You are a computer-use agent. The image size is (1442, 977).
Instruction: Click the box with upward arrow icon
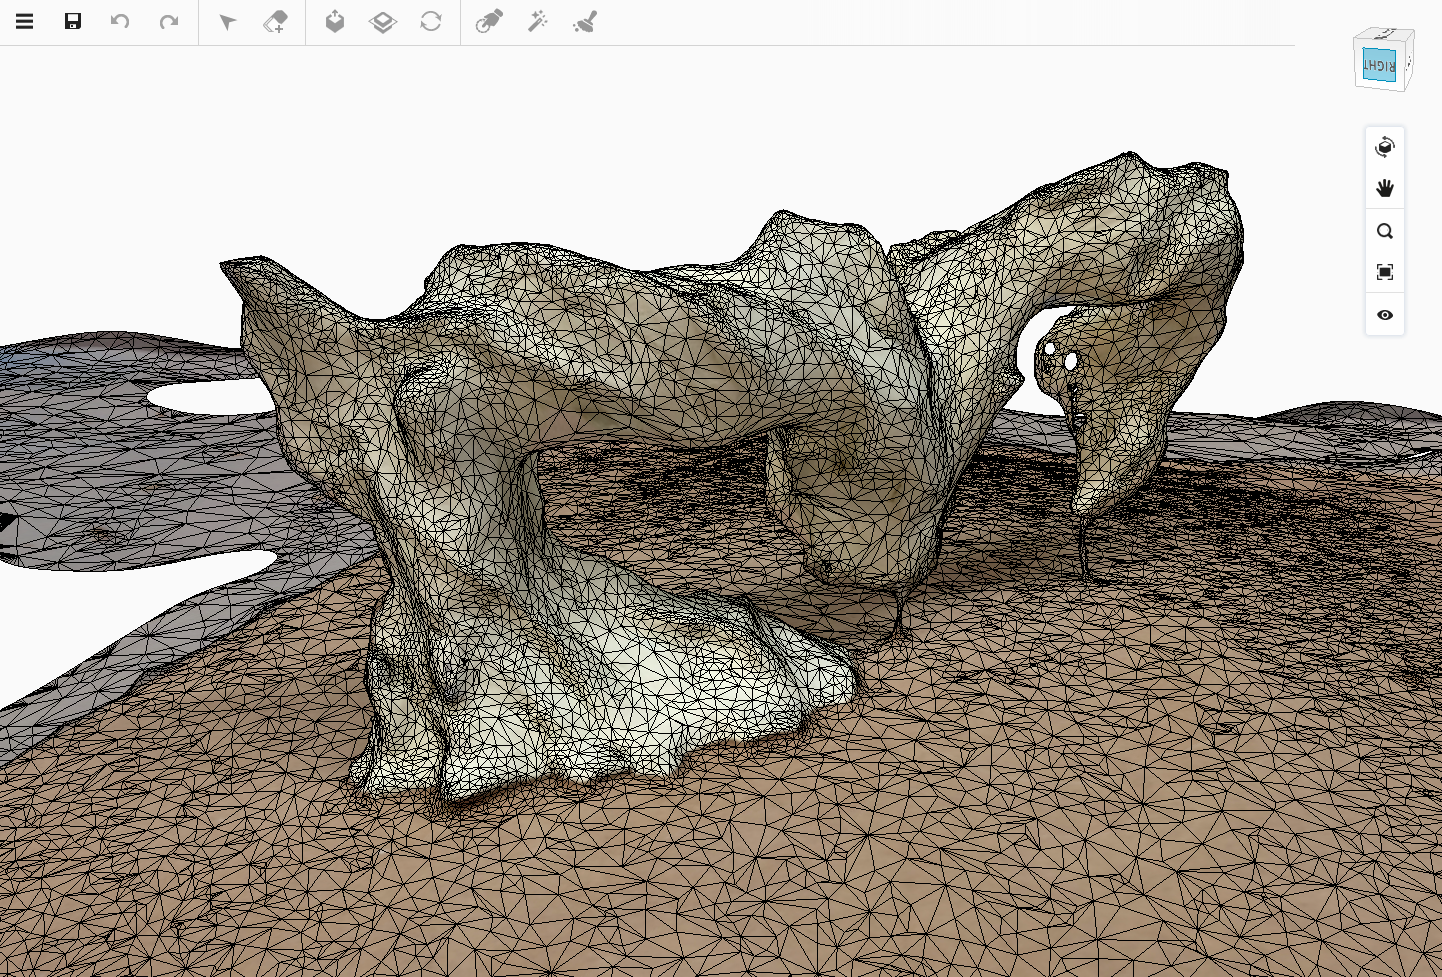coord(335,22)
